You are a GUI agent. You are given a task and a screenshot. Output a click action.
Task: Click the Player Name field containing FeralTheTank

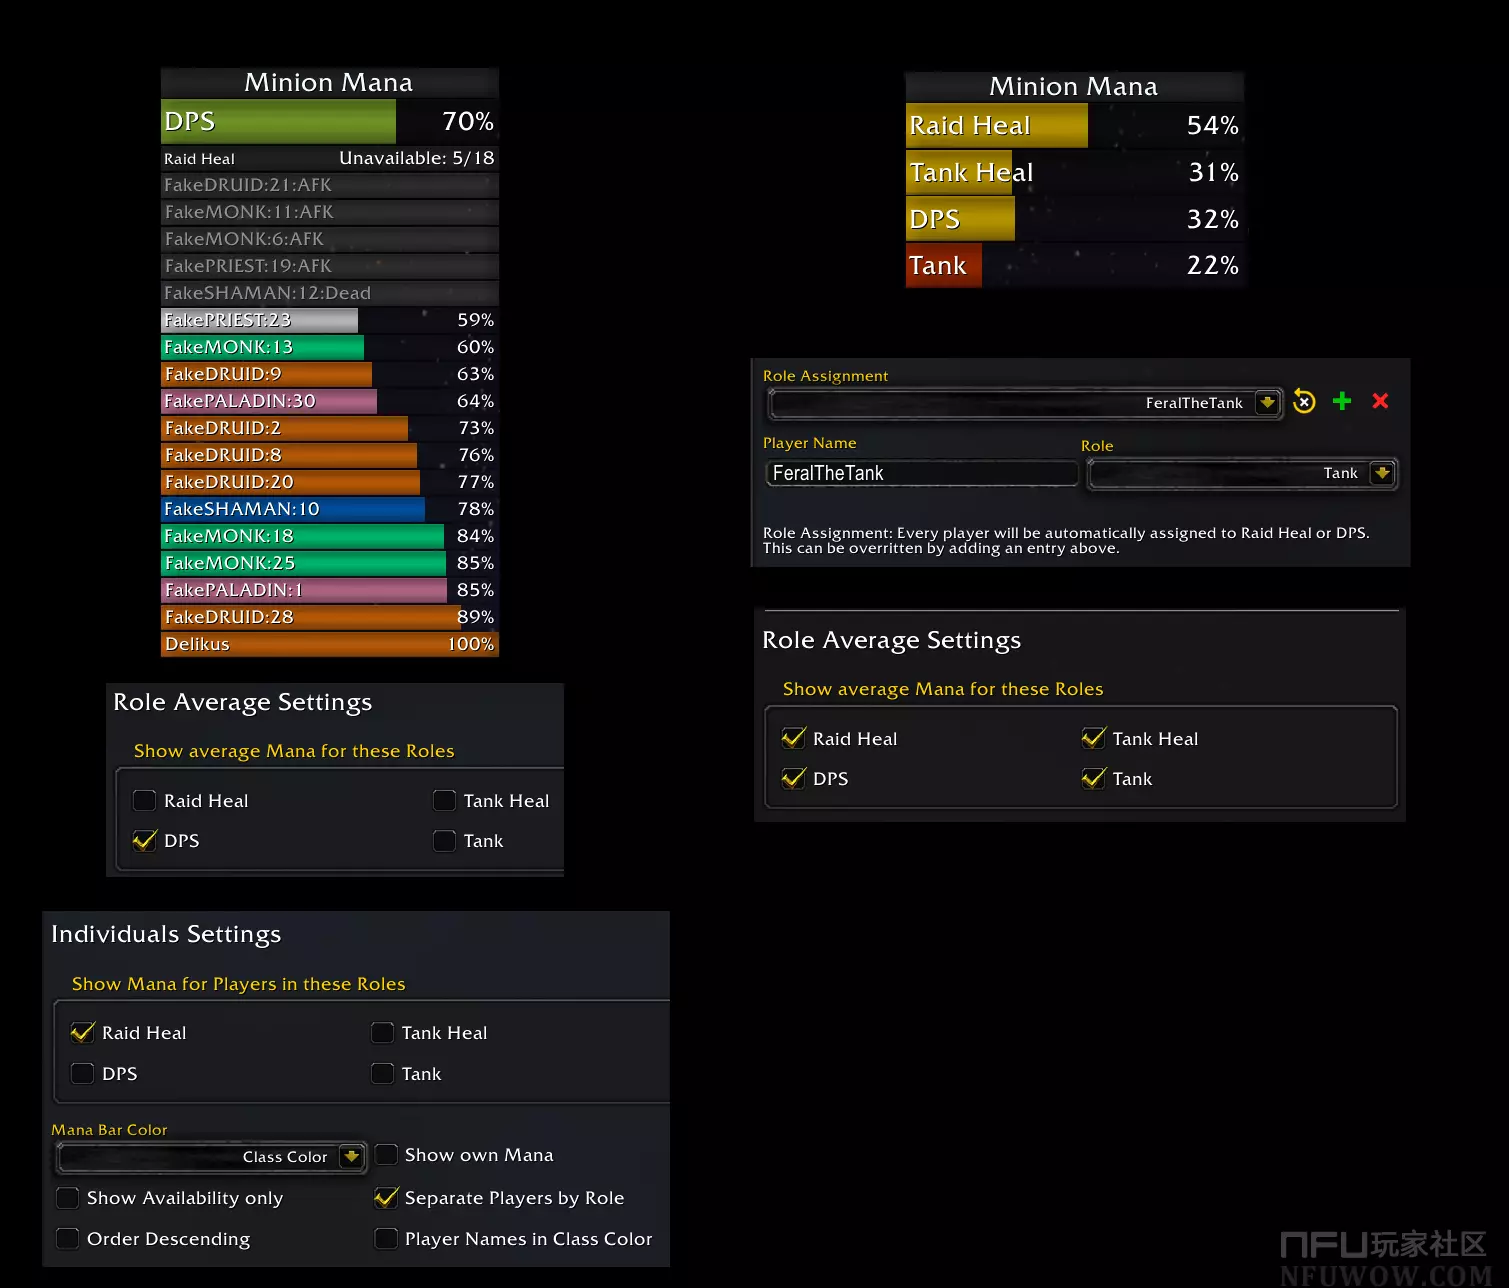click(x=920, y=473)
